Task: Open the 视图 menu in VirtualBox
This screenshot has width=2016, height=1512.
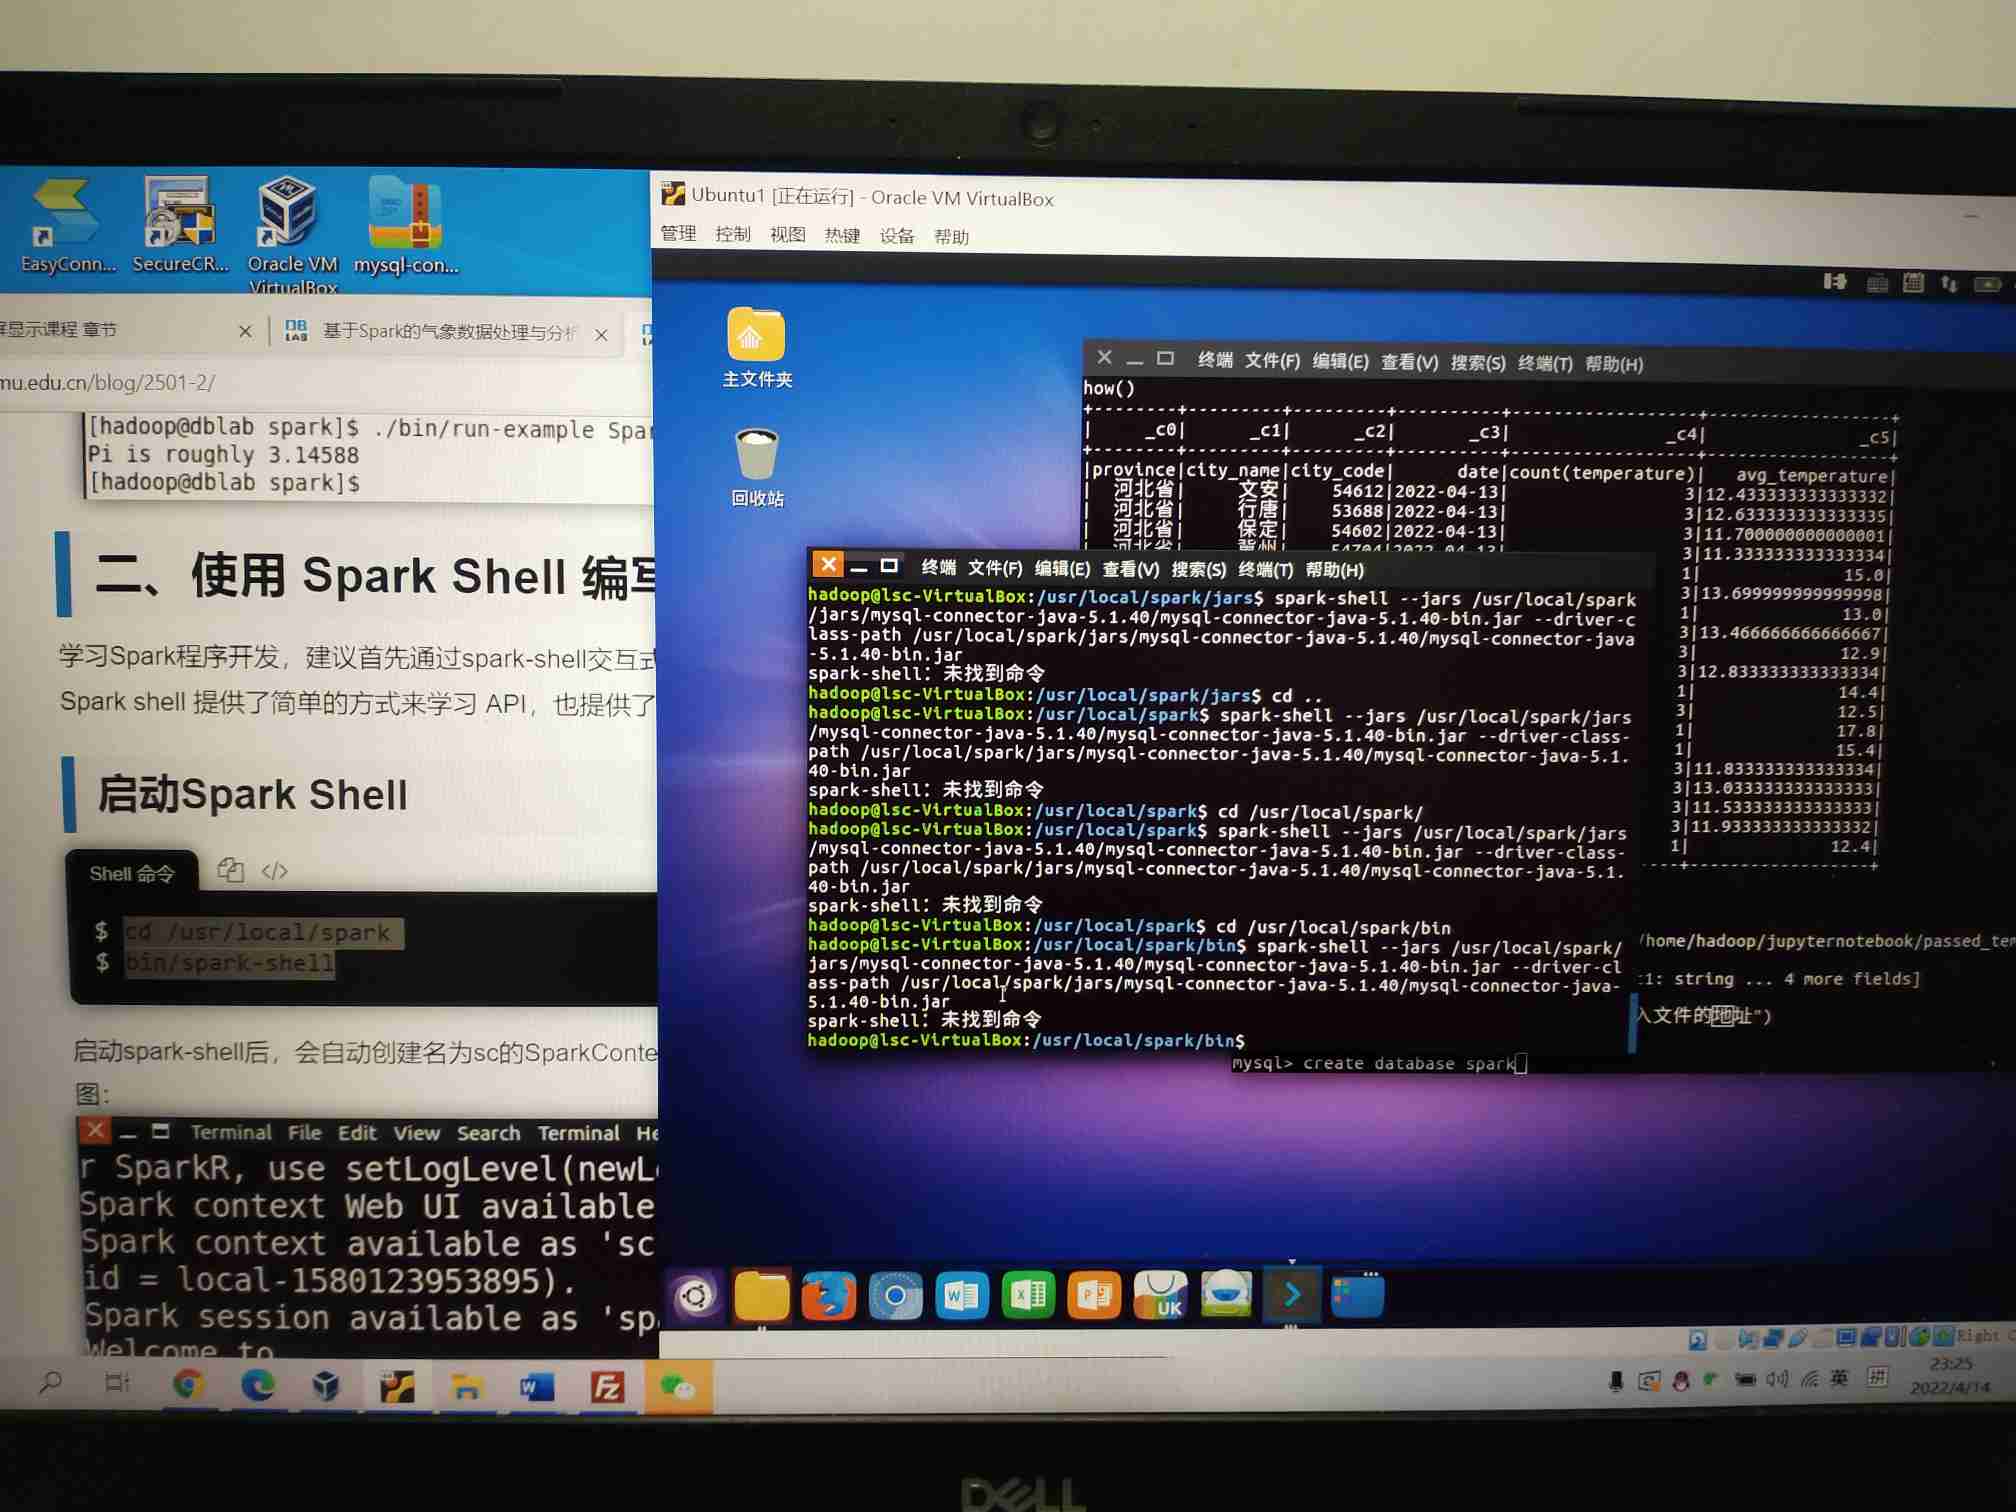Action: pyautogui.click(x=787, y=235)
